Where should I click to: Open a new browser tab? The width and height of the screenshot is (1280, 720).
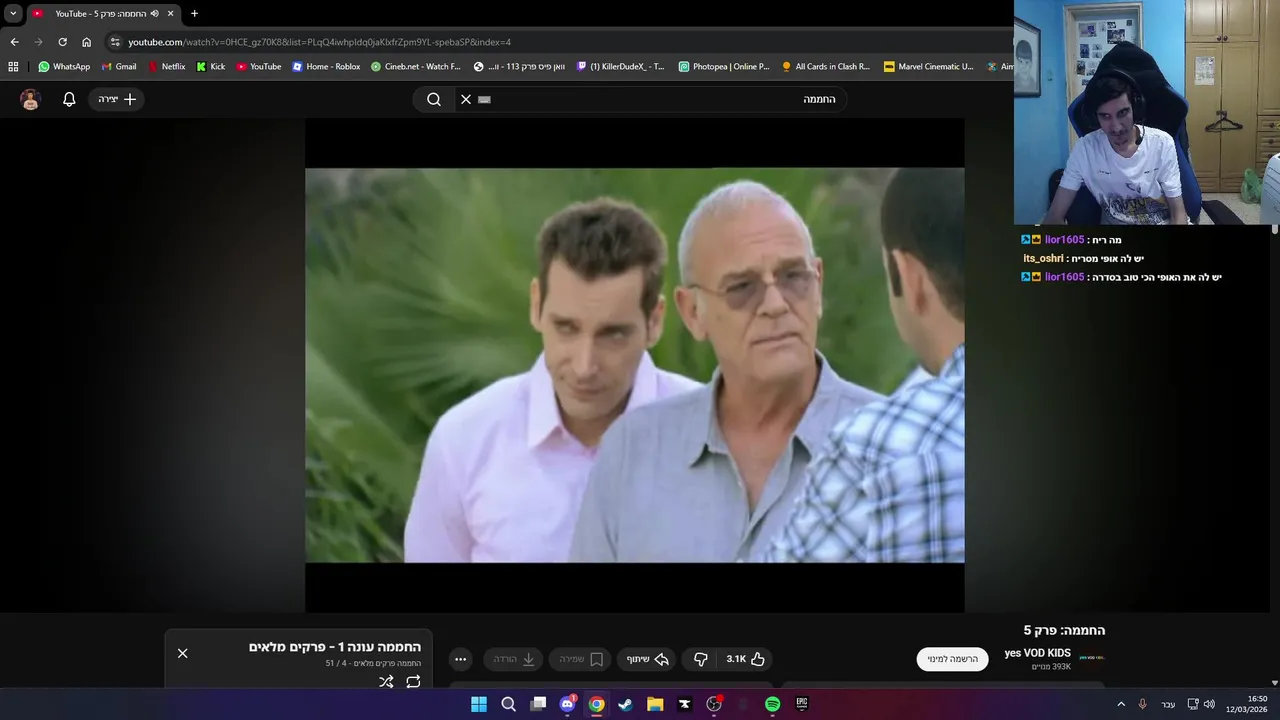(x=194, y=13)
